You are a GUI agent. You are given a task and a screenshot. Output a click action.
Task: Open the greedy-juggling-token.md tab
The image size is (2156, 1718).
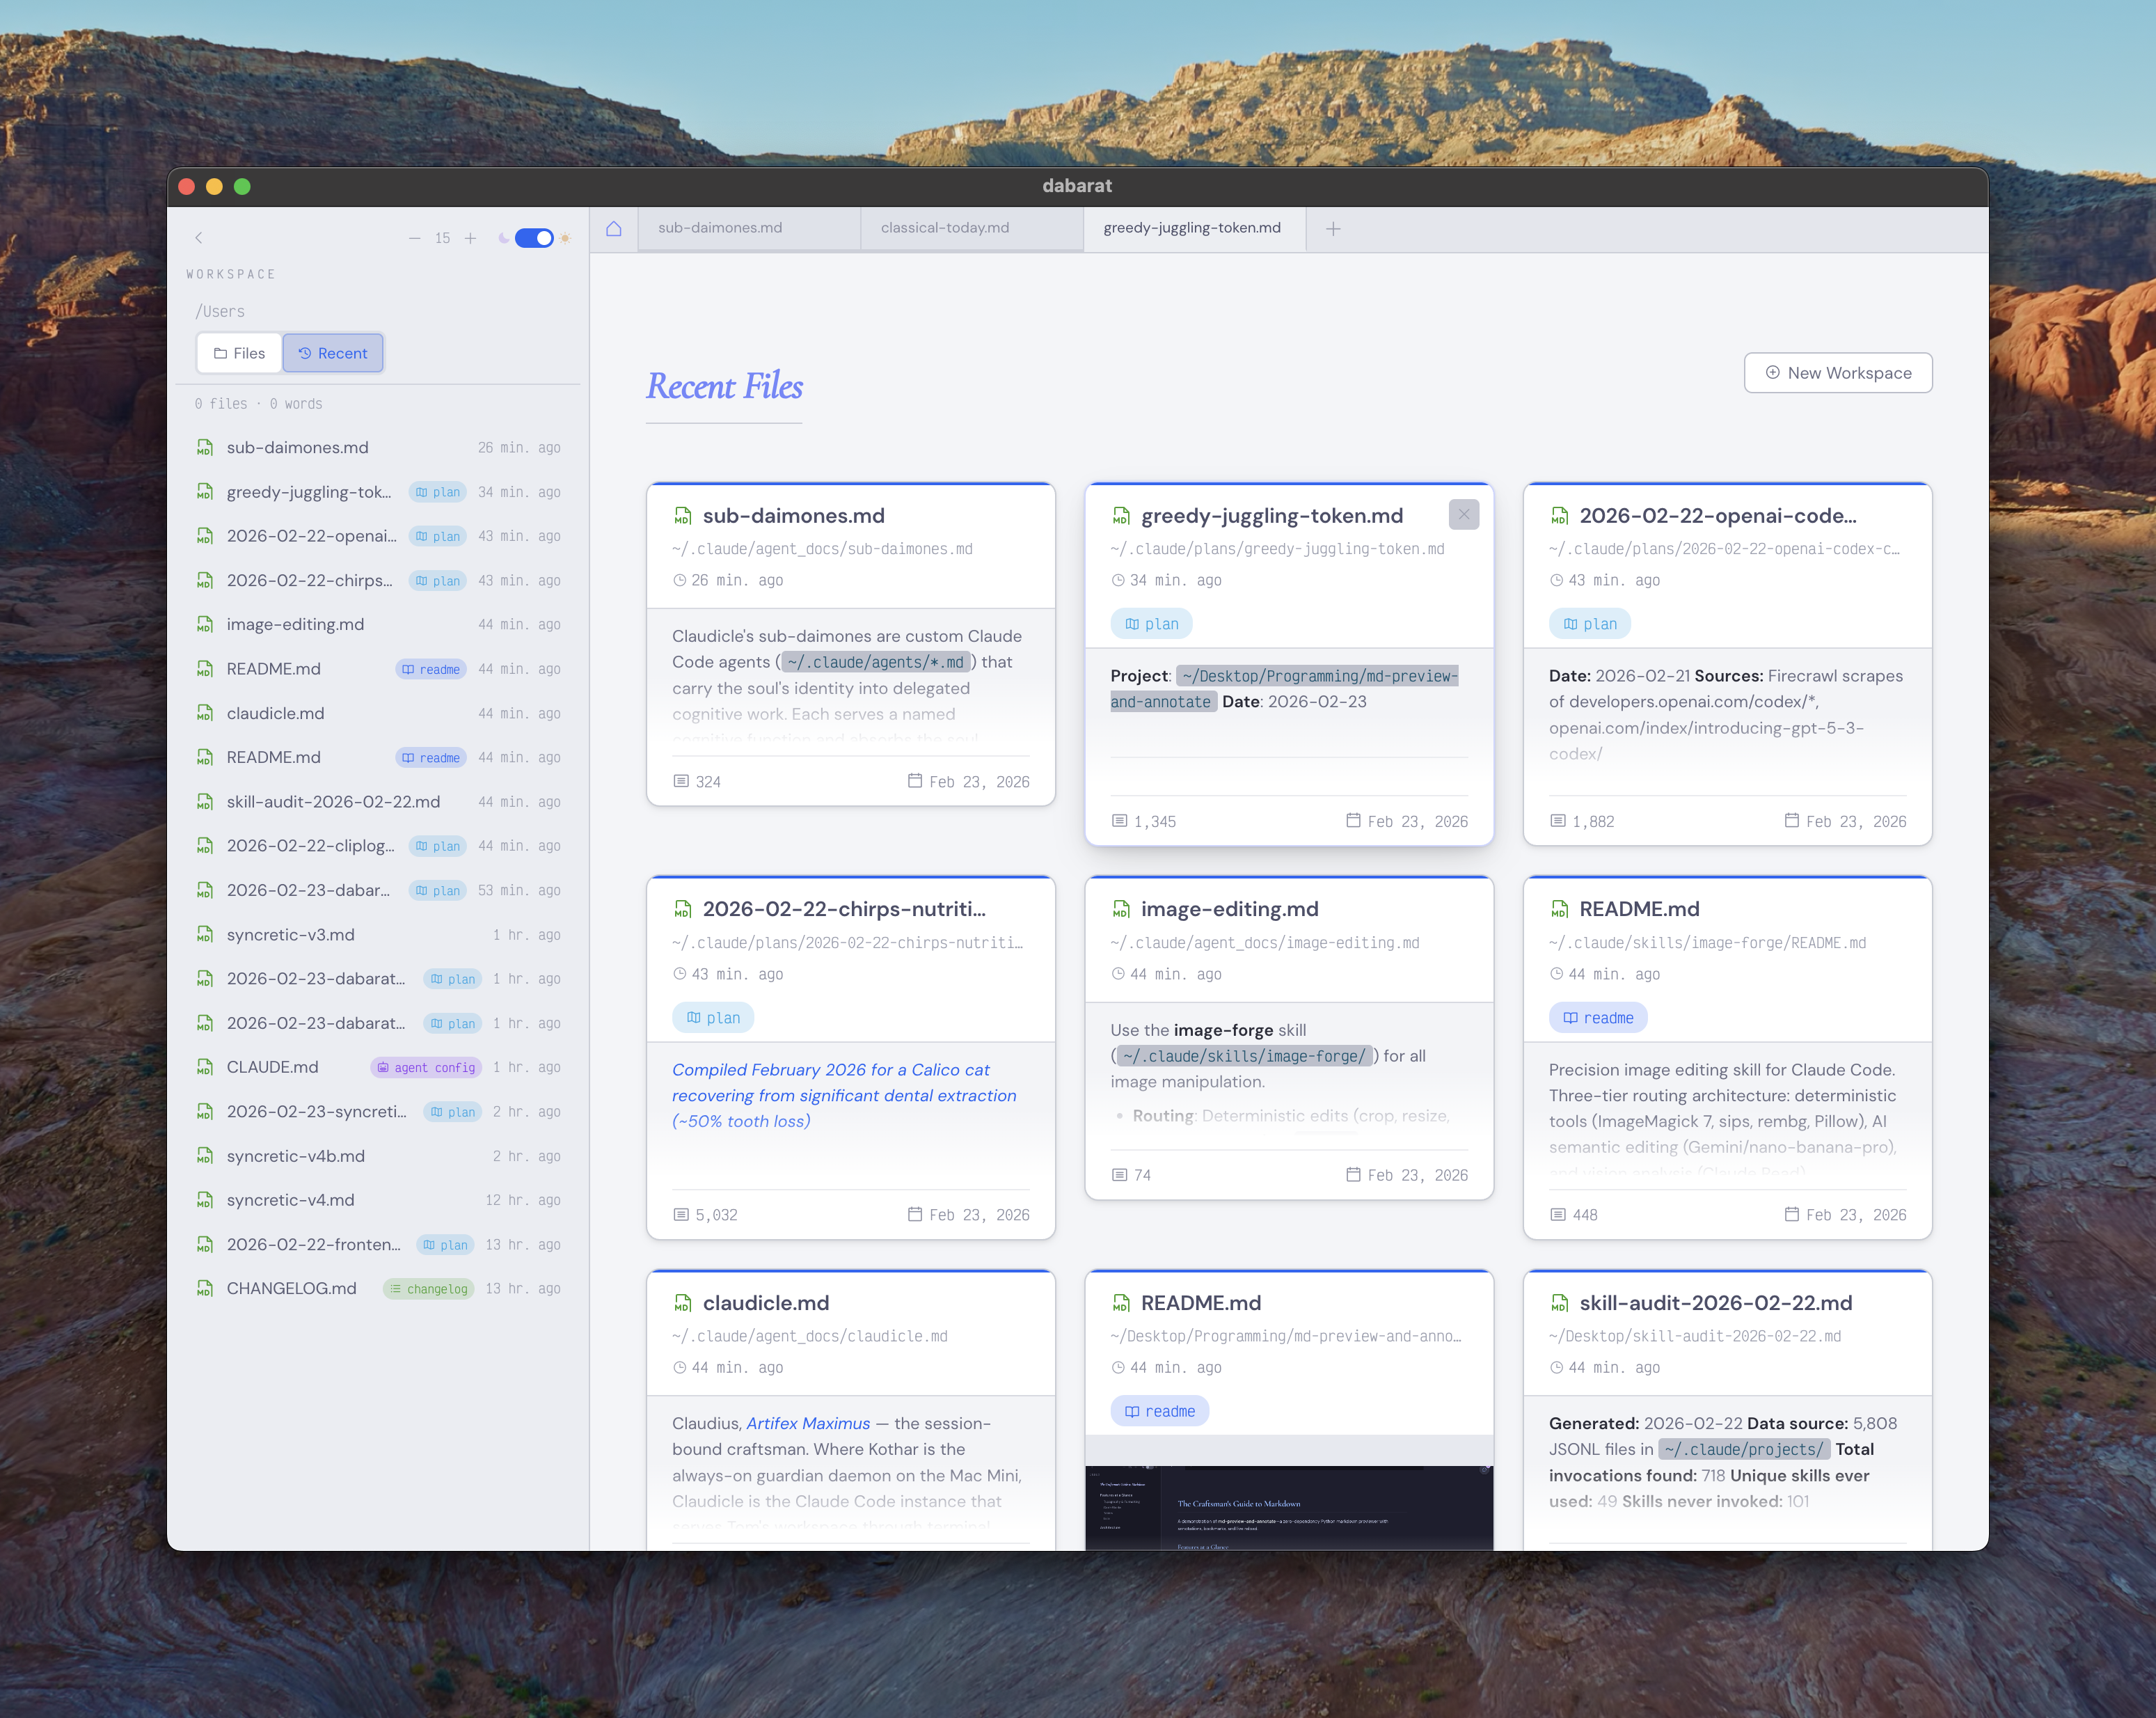click(x=1192, y=228)
